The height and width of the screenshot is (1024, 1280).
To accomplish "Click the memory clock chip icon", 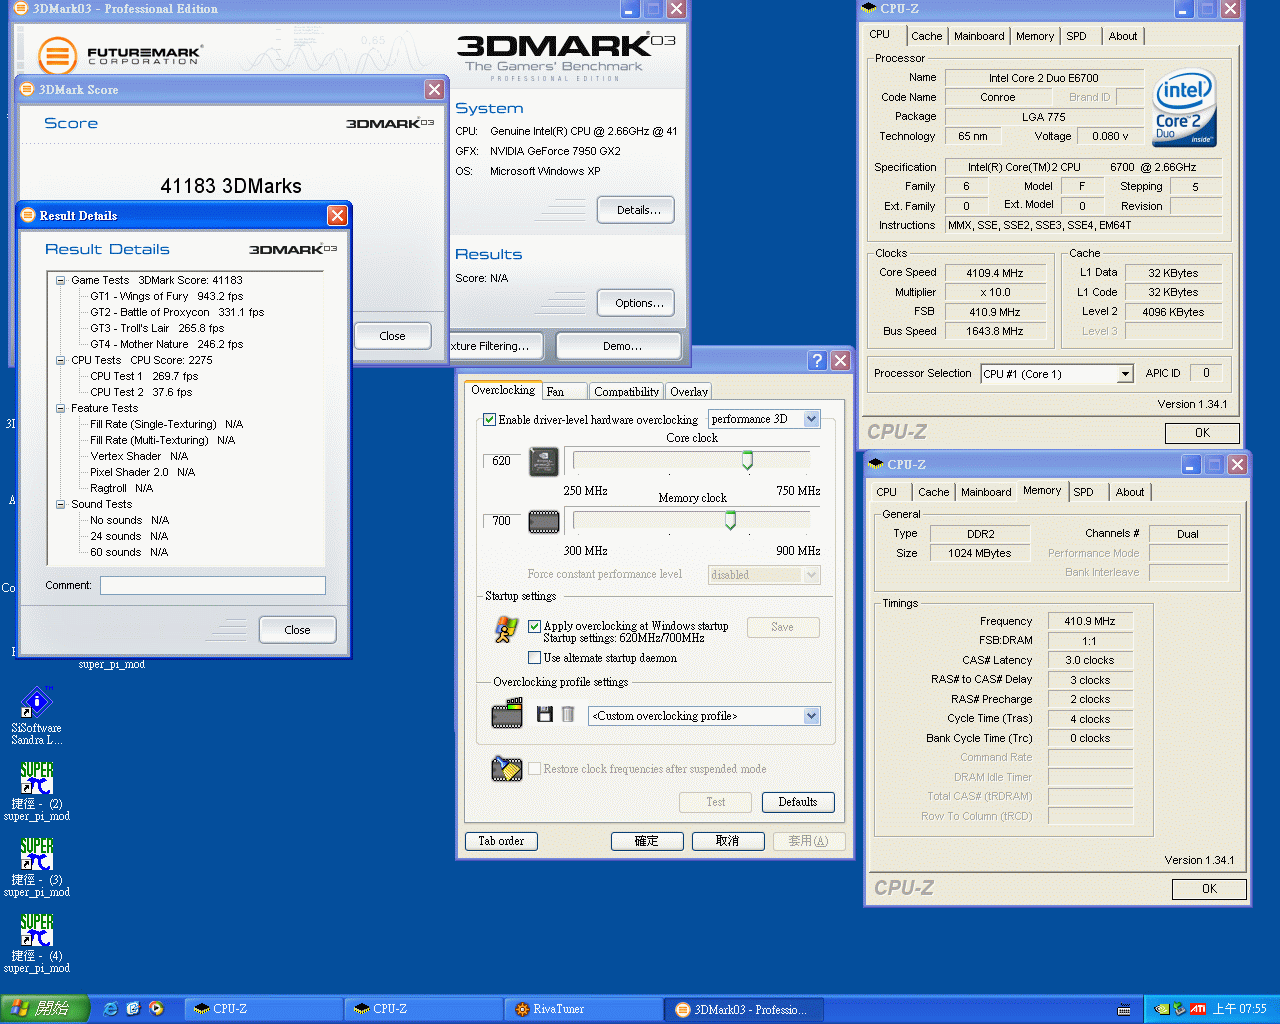I will (x=543, y=521).
